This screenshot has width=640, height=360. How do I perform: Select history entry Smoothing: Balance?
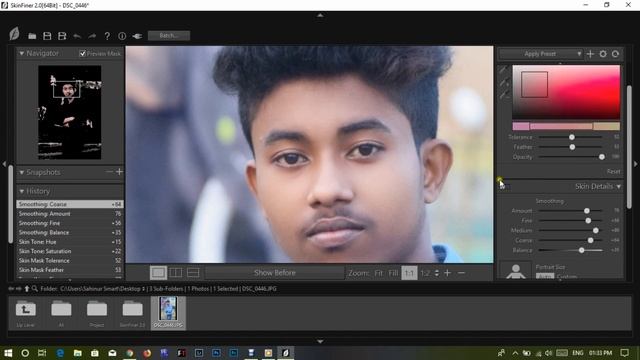tap(70, 232)
